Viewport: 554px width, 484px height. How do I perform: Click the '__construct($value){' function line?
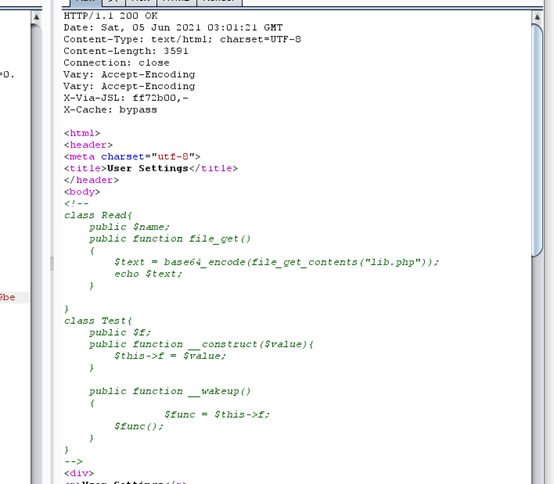click(x=201, y=344)
